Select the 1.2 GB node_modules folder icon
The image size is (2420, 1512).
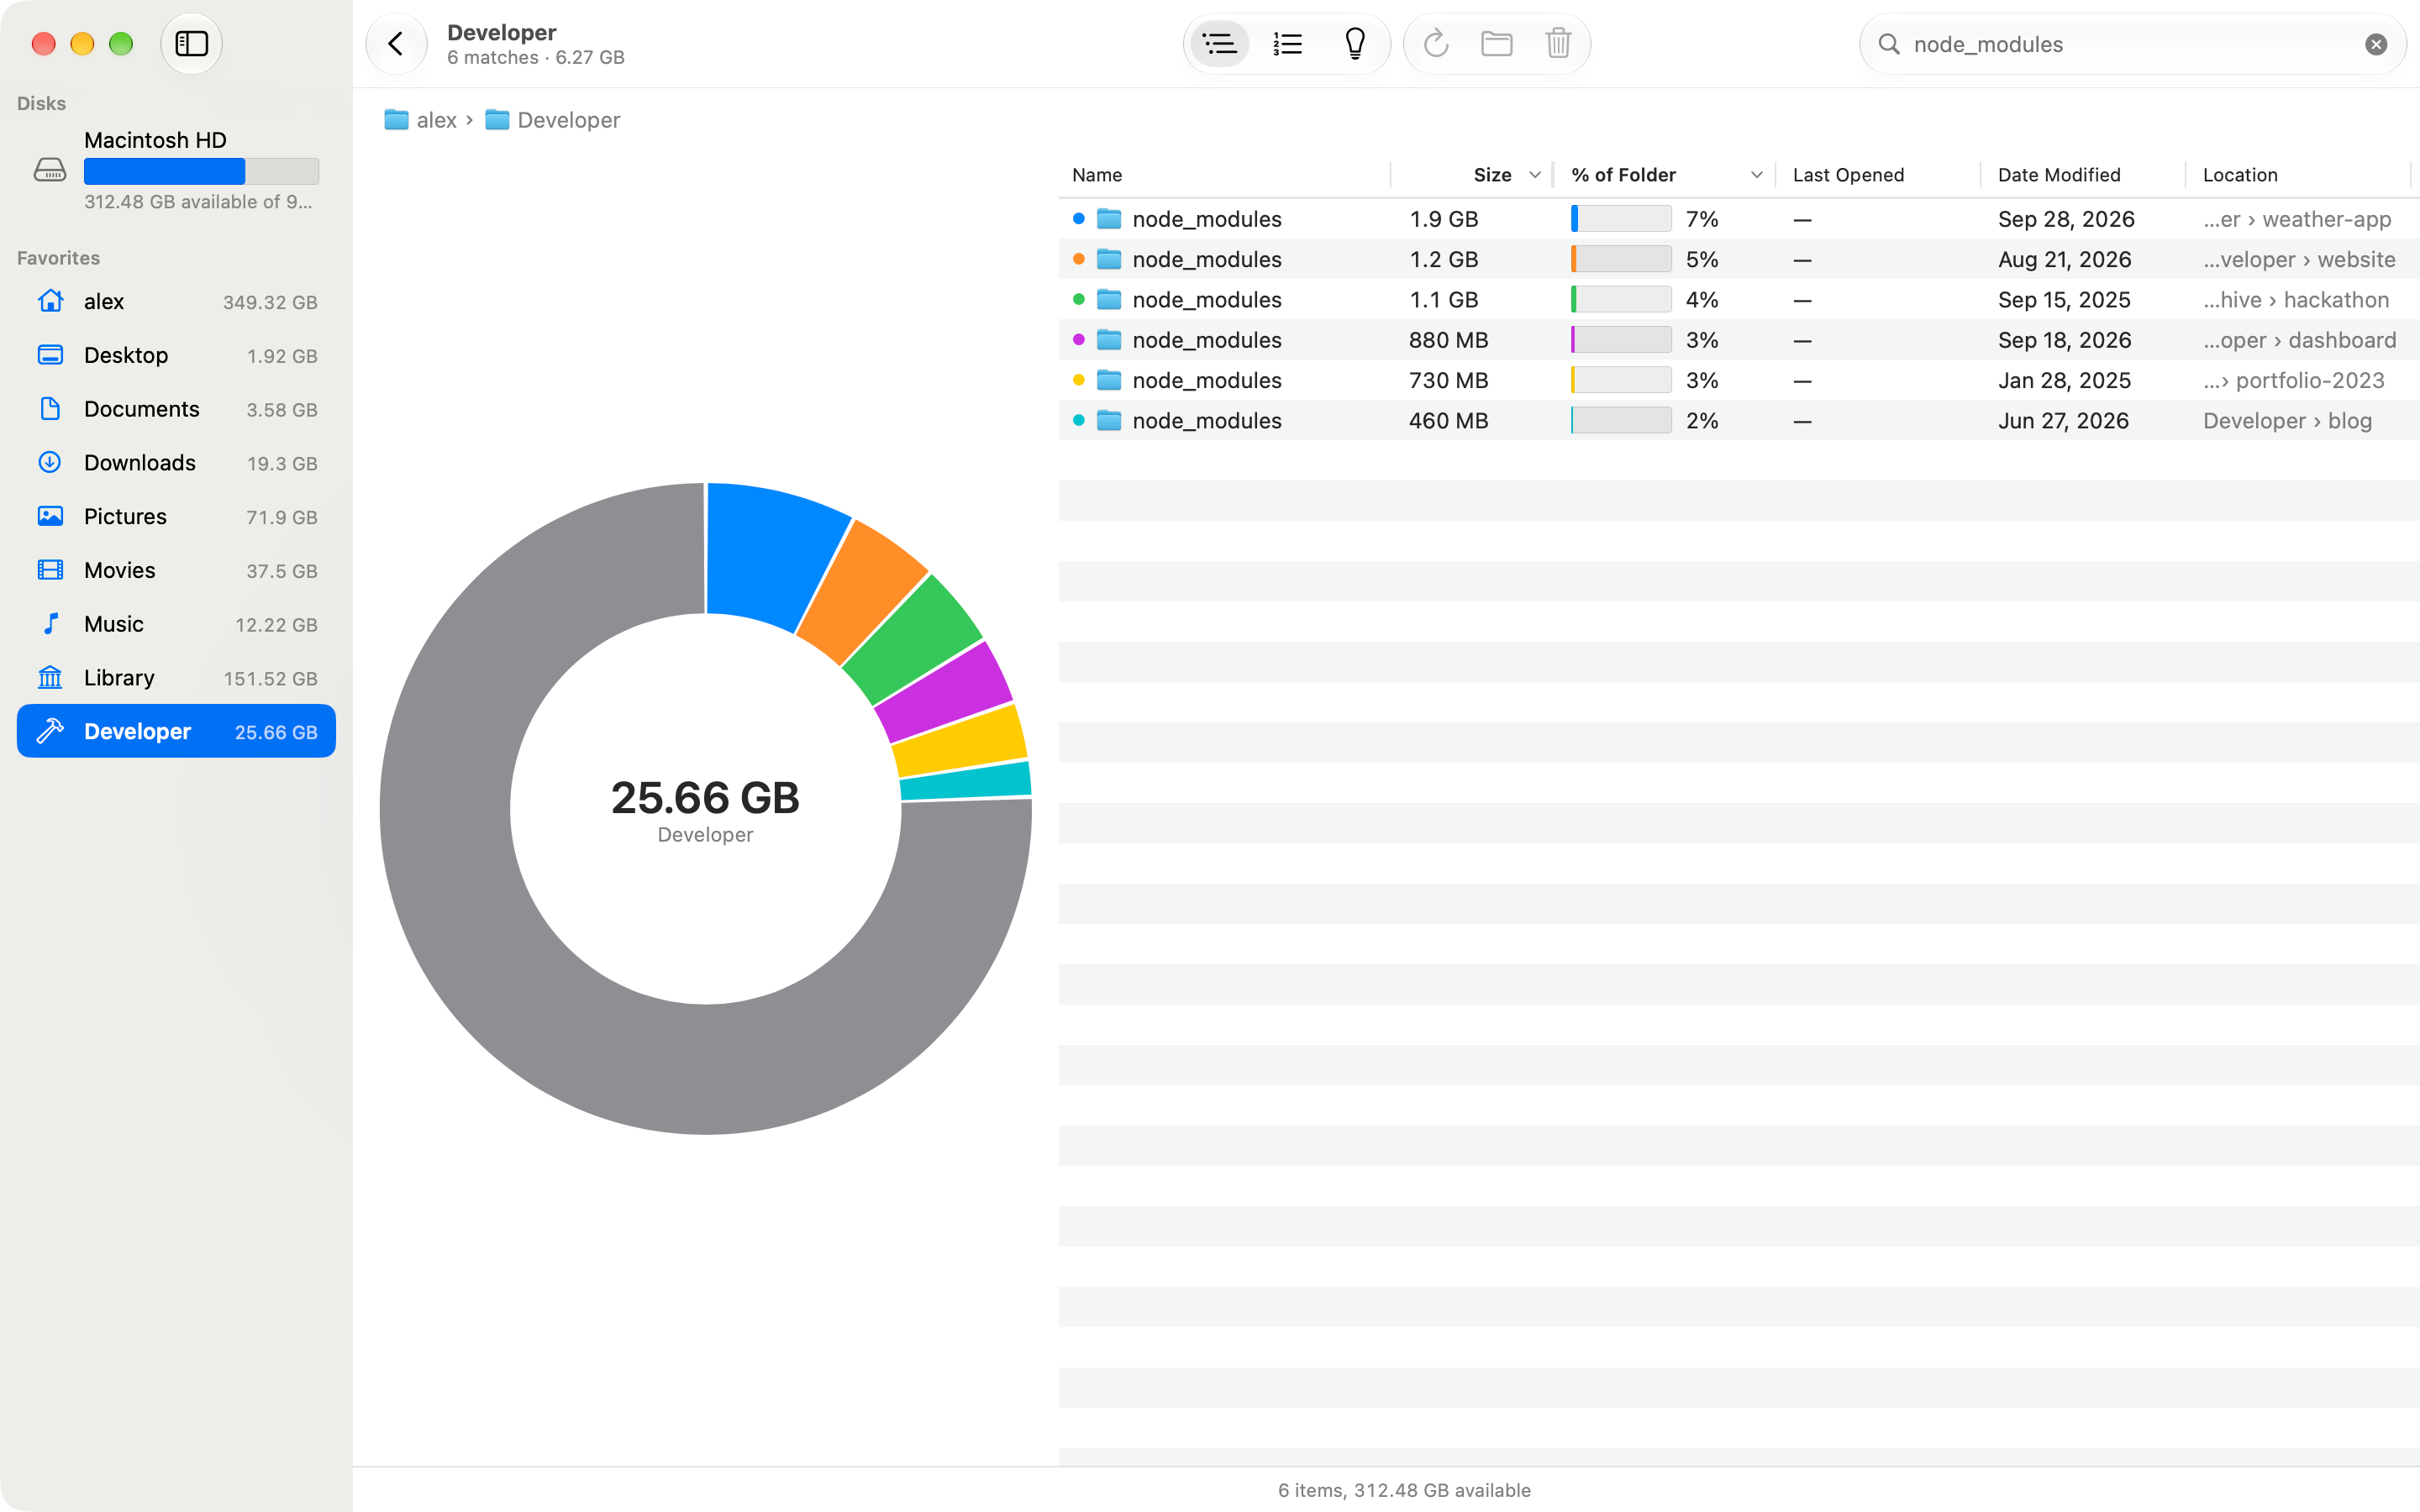pos(1109,259)
